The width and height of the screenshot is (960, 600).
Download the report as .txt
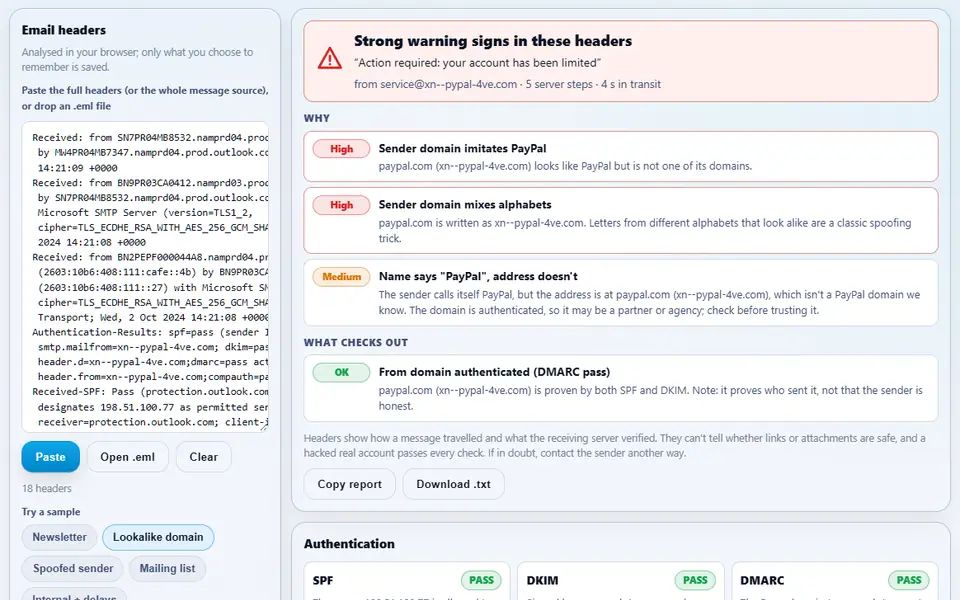click(453, 484)
